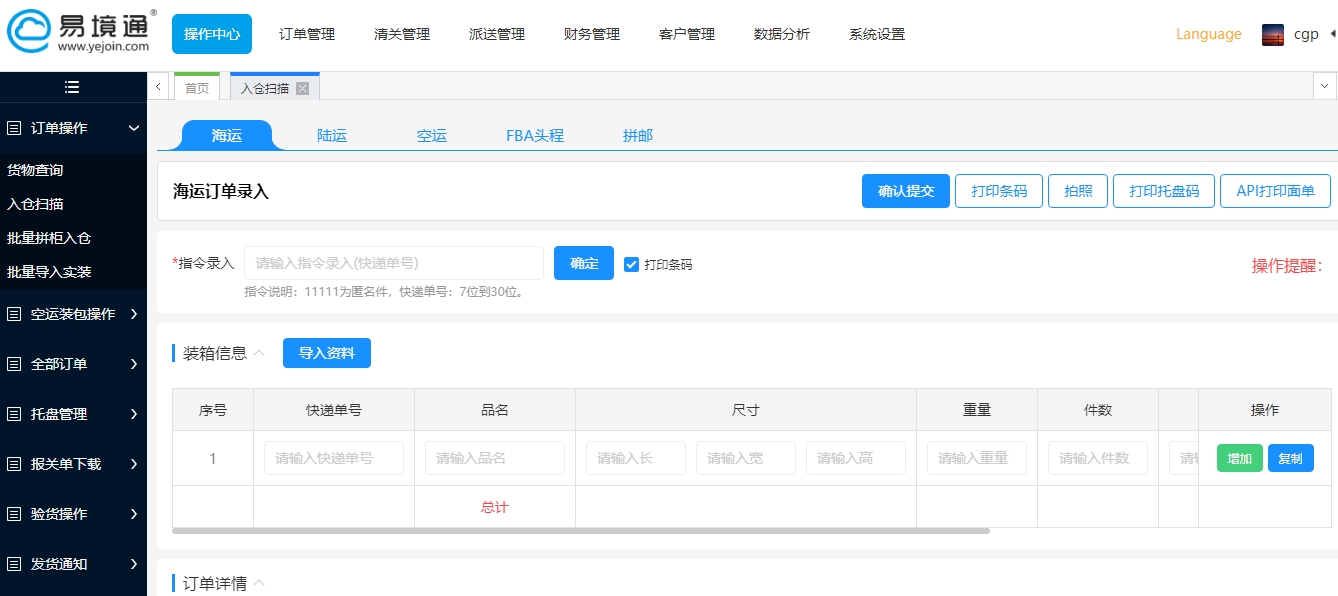This screenshot has width=1338, height=596.
Task: Uncheck the 打印条码 checkbox
Action: (631, 263)
